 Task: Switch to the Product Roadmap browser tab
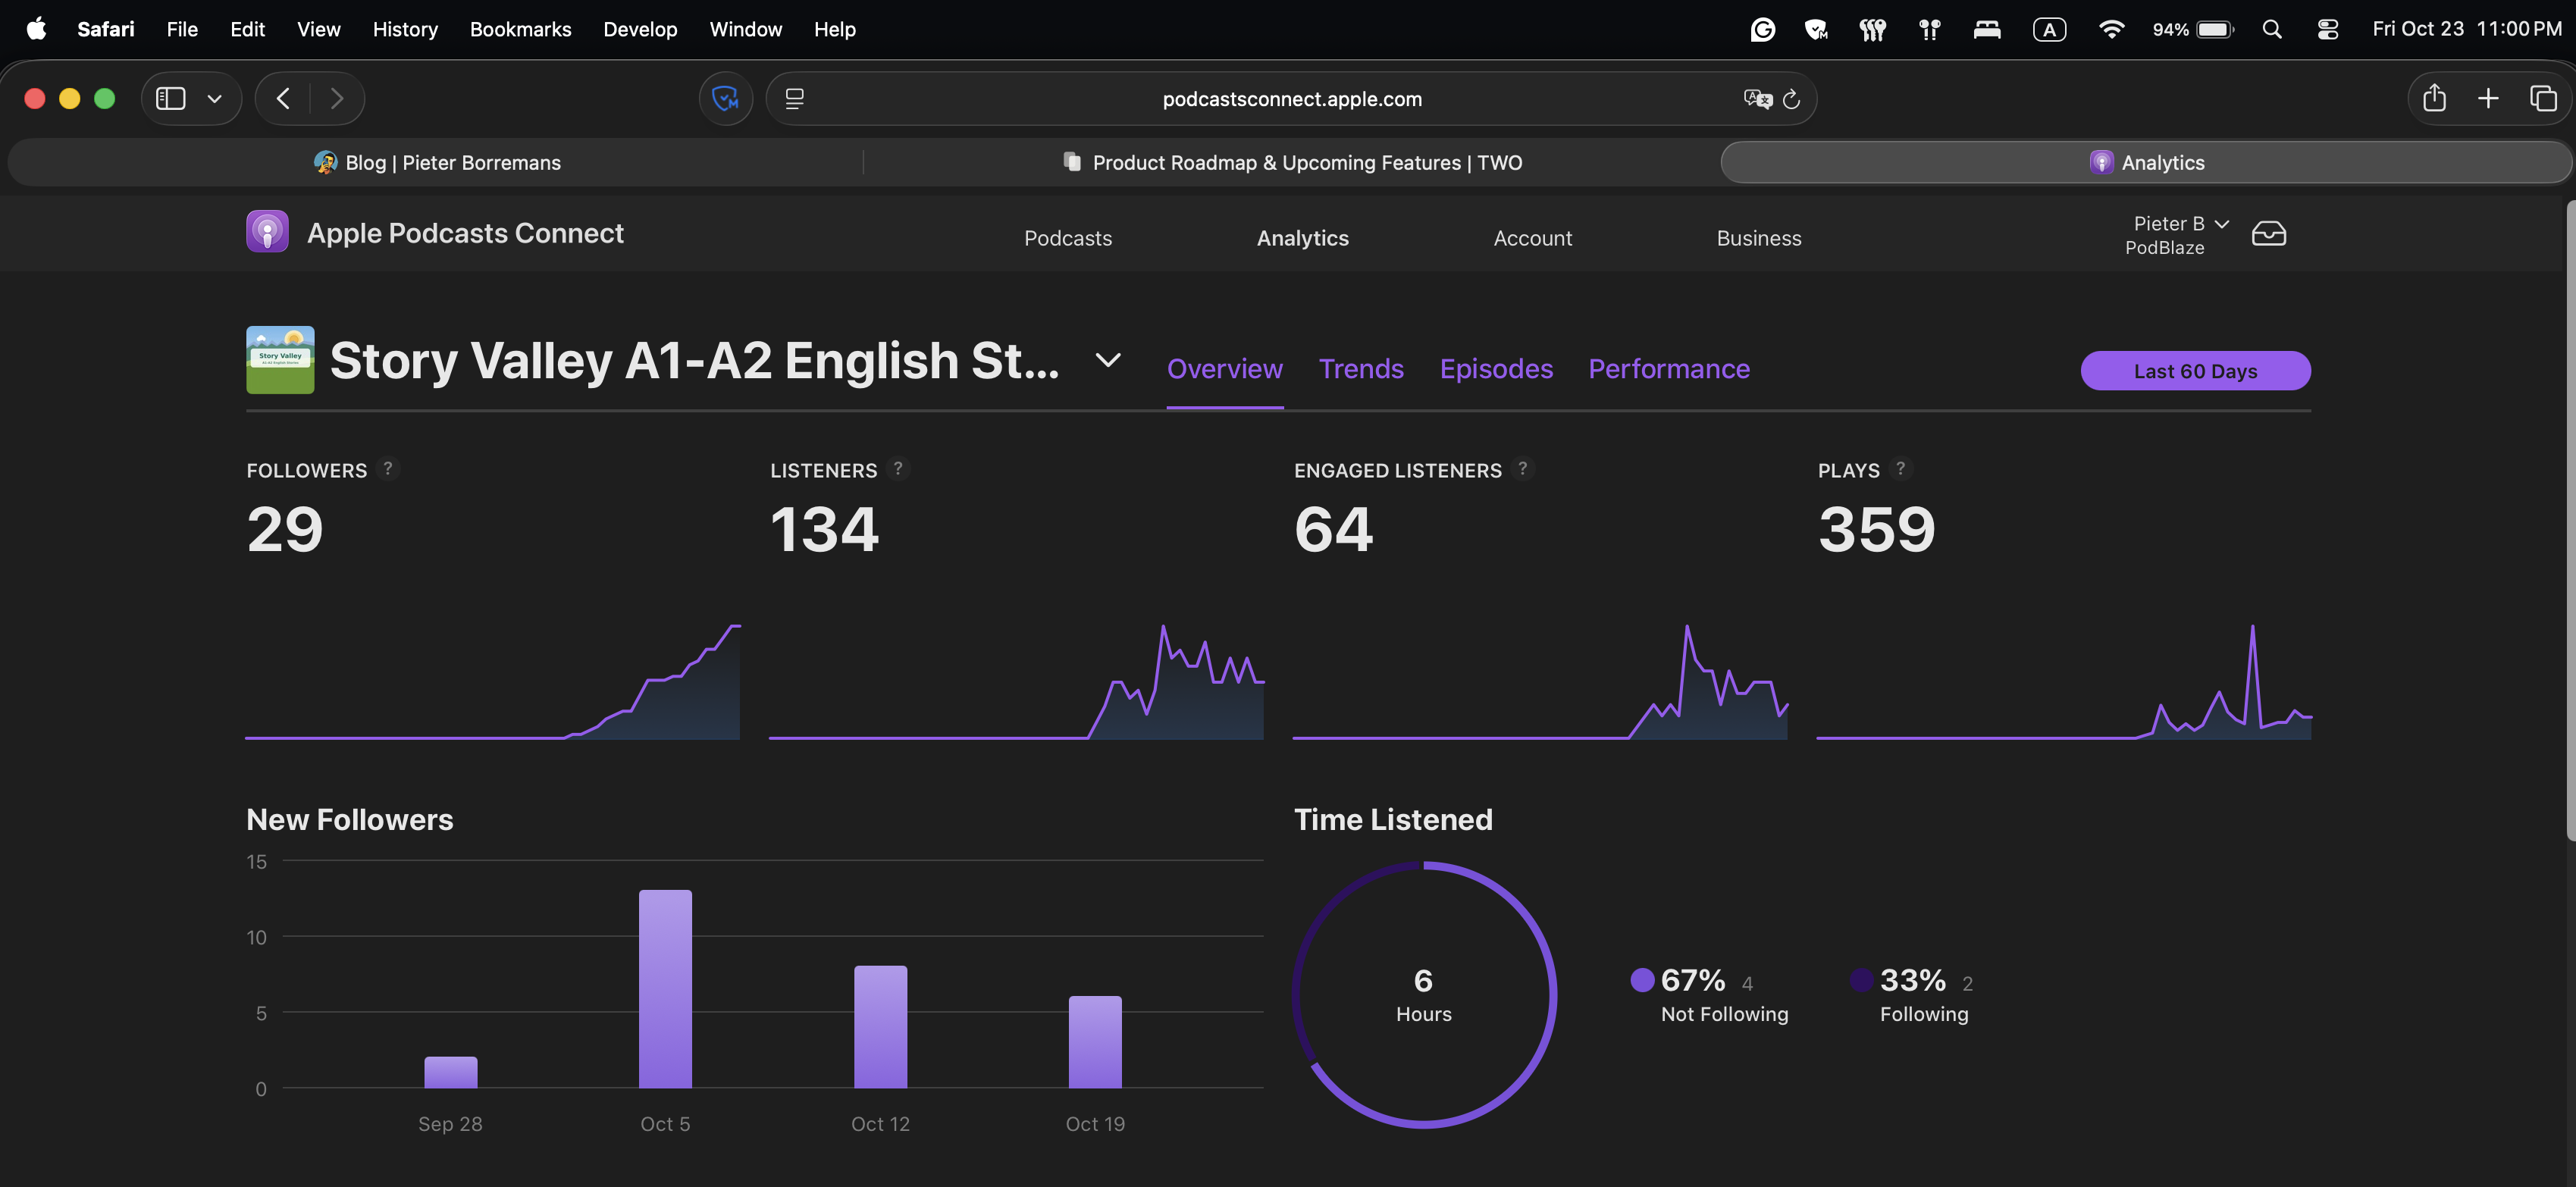[x=1292, y=162]
